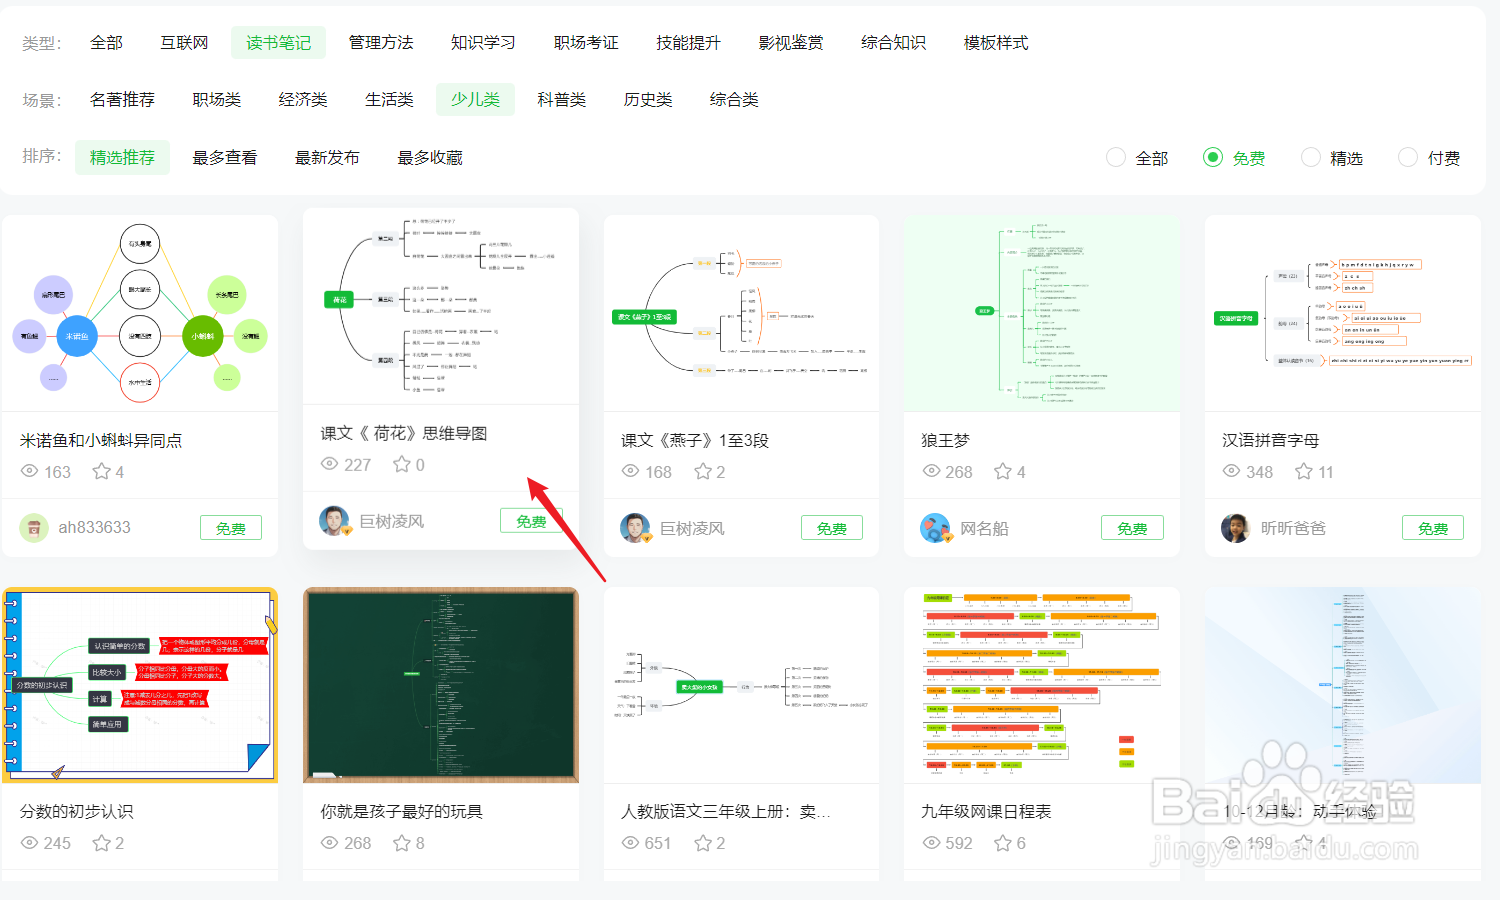
Task: Click star icon on 课文《燕子》1至3段 card
Action: (x=703, y=471)
